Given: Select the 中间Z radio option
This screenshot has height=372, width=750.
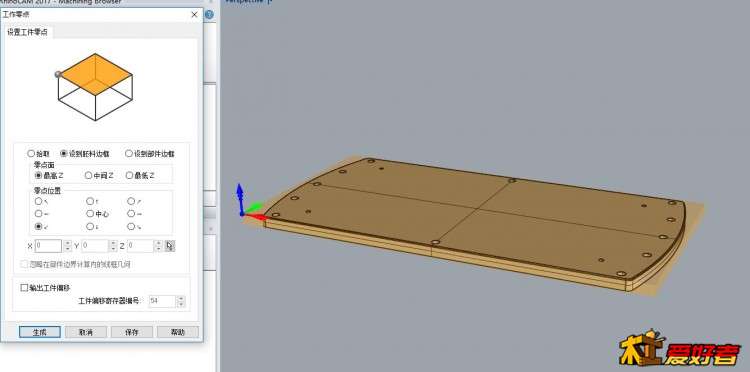Looking at the screenshot, I should [88, 175].
